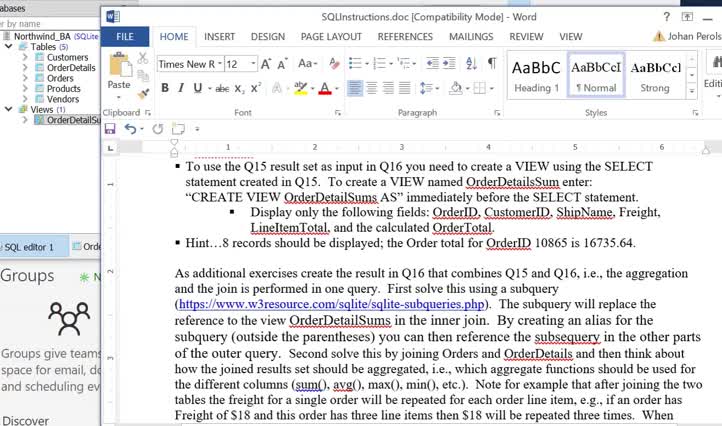This screenshot has height=426, width=722.
Task: Click the Format Painter brush
Action: [x=142, y=95]
